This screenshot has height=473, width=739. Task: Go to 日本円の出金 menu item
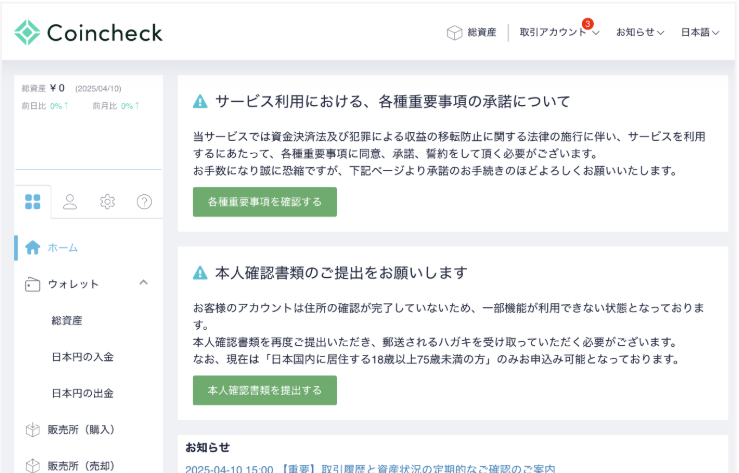coord(82,393)
